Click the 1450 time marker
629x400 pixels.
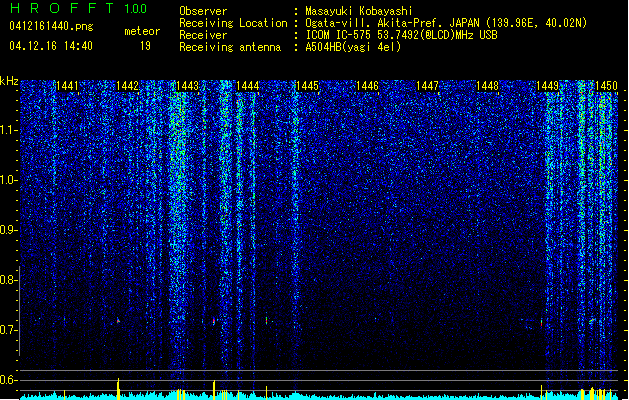(x=606, y=86)
